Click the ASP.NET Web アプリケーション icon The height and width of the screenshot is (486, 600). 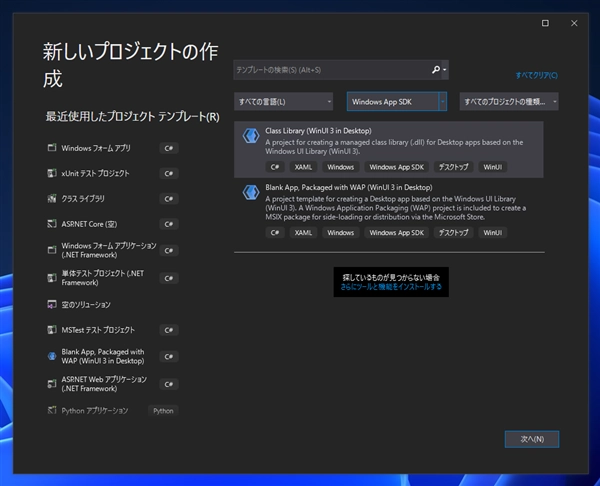[52, 383]
